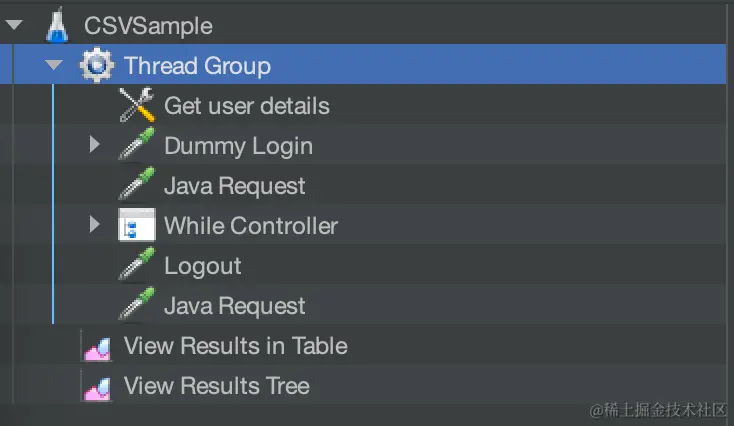Open the View Results in Table listener

pos(235,346)
